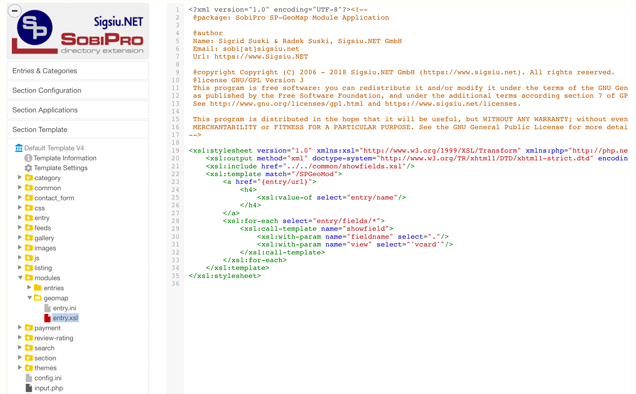636x394 pixels.
Task: Click line number 19 in gutter
Action: (x=175, y=151)
